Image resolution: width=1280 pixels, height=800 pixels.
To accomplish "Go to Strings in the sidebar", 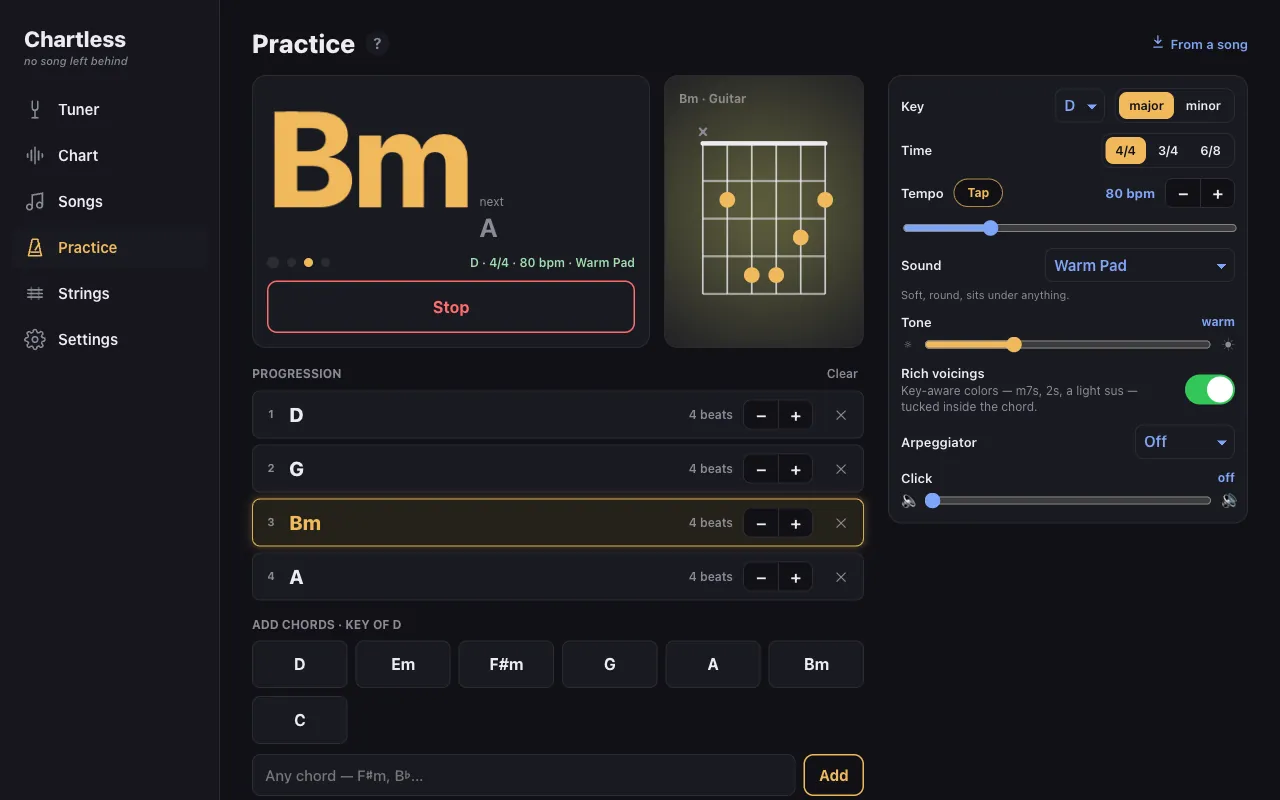I will pos(110,294).
